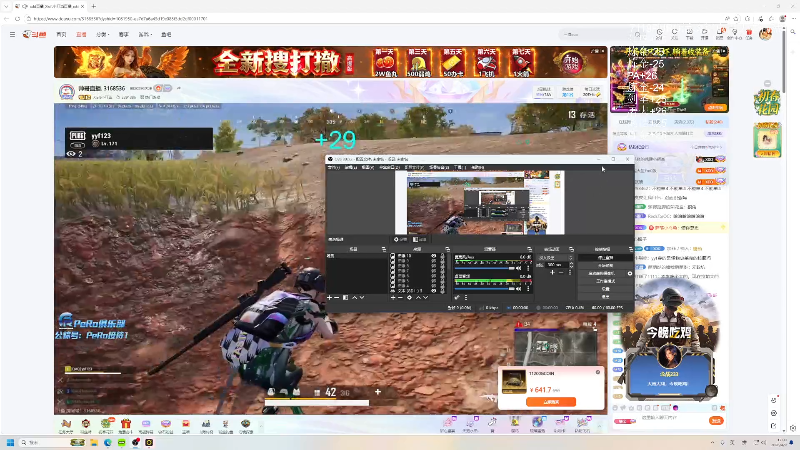Open source properties gear in sources footer
This screenshot has width=800, height=450.
[x=410, y=297]
